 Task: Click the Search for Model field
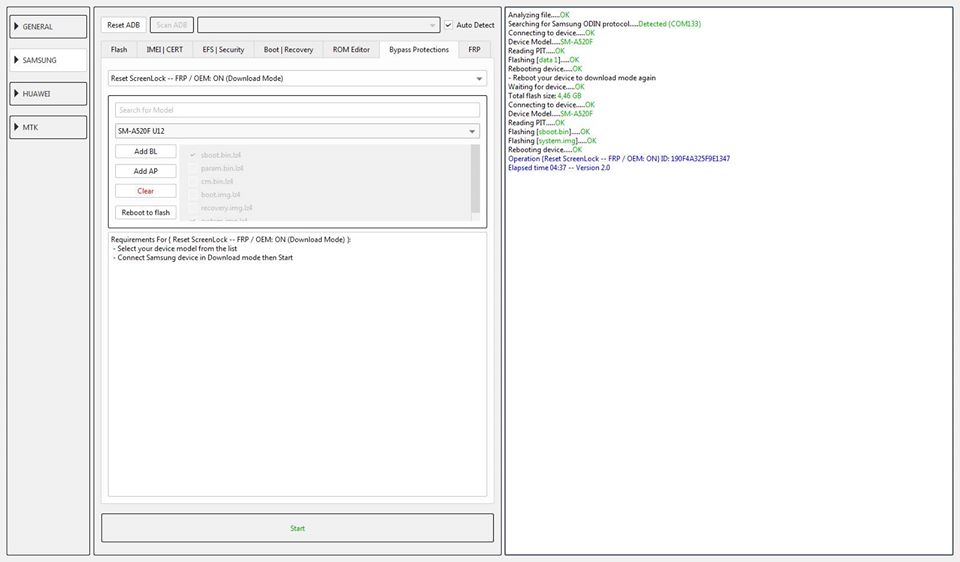coord(298,110)
